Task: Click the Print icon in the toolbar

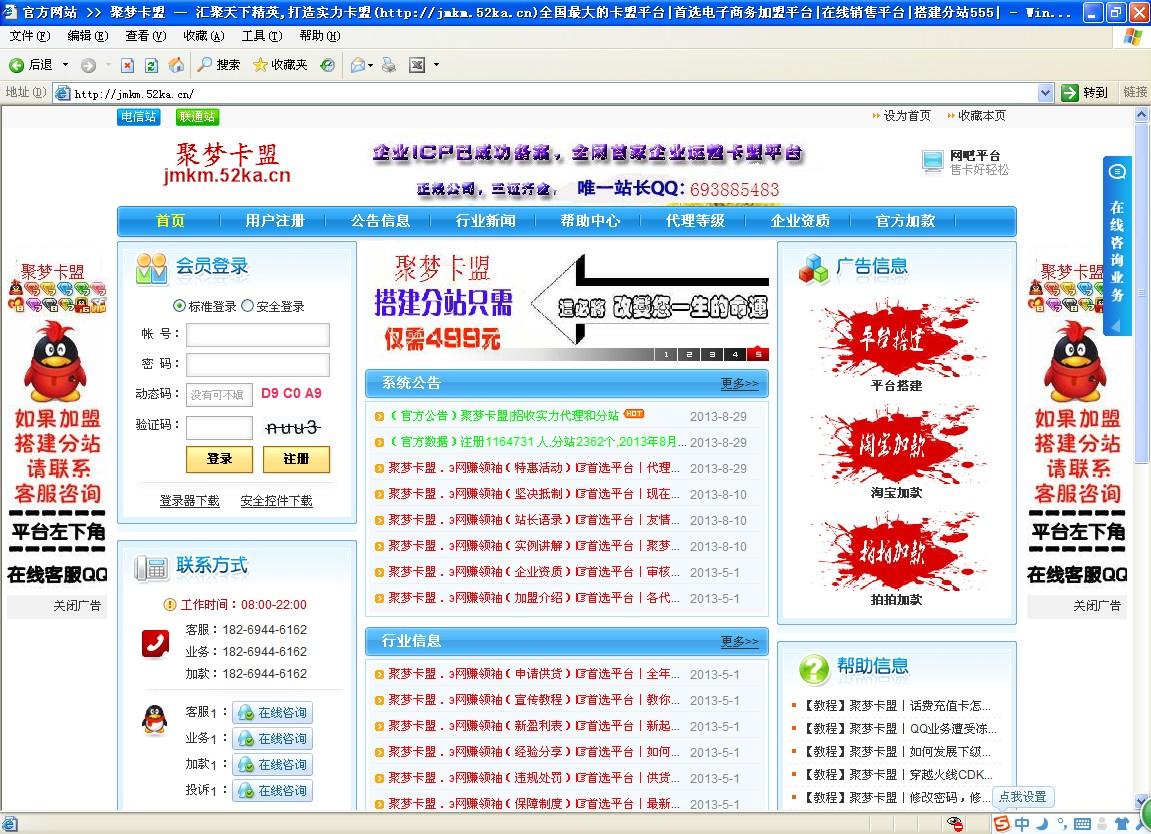Action: [x=389, y=65]
